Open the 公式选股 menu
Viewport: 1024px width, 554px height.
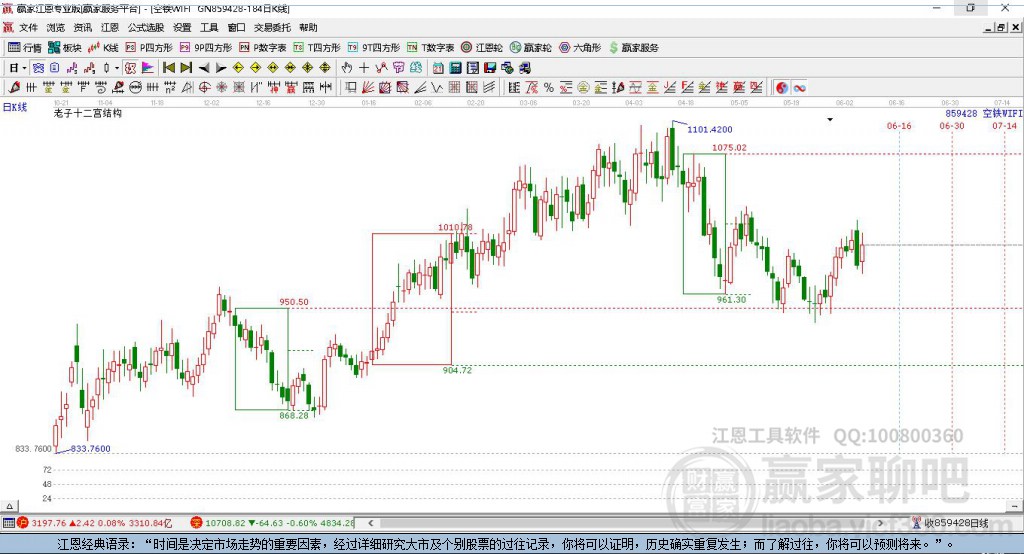point(146,27)
